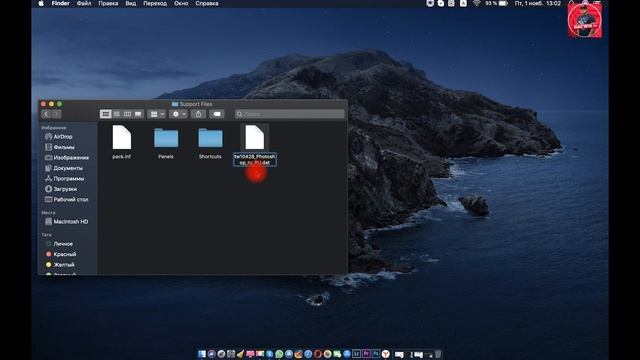Select the Shortcuts folder
The height and width of the screenshot is (360, 640).
pyautogui.click(x=210, y=138)
